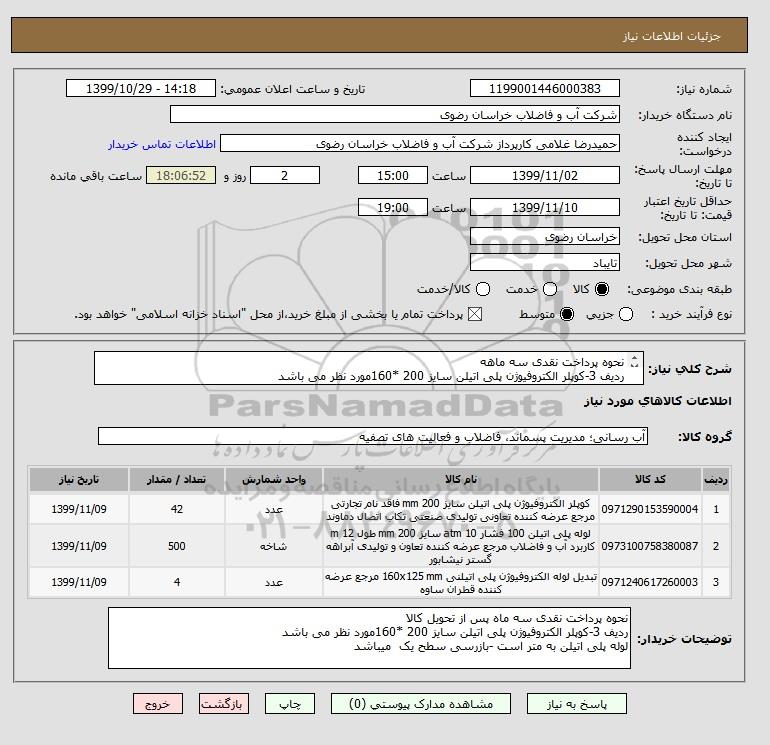
Task: Click the تعداد / مقدار column header
Action: (177, 479)
